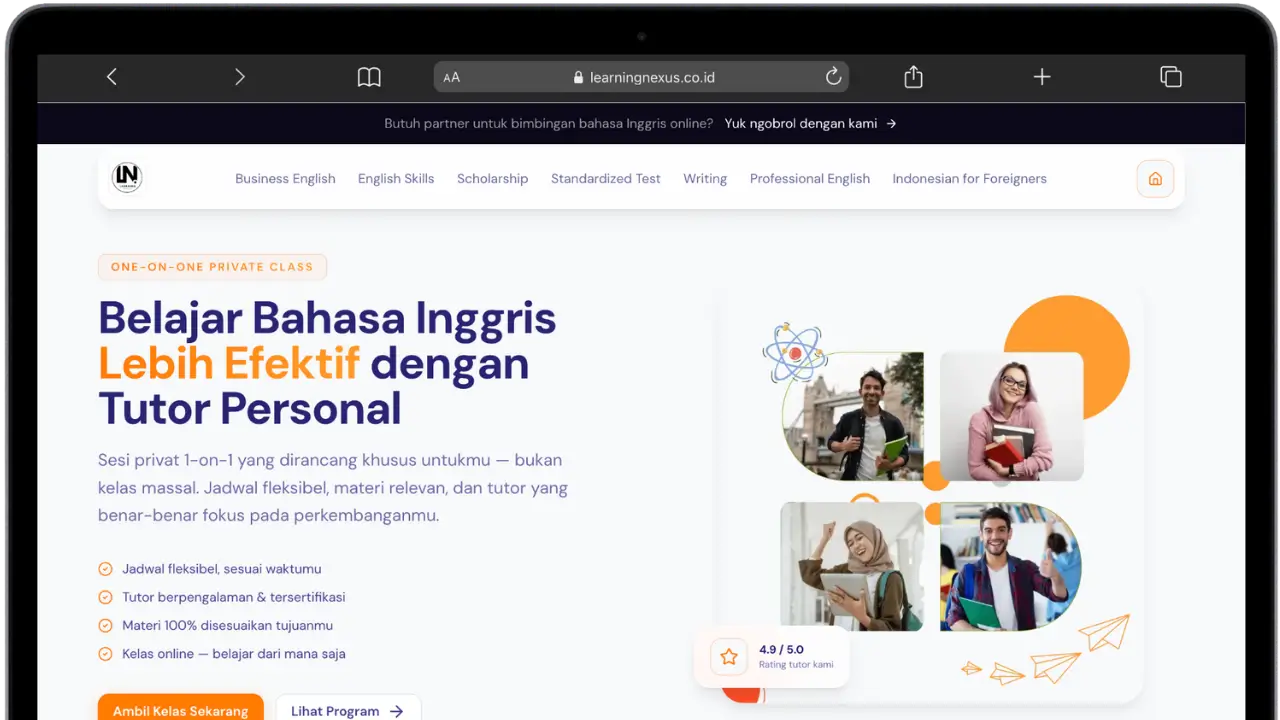Open the Business English menu item
Viewport: 1280px width, 720px height.
[x=285, y=179]
